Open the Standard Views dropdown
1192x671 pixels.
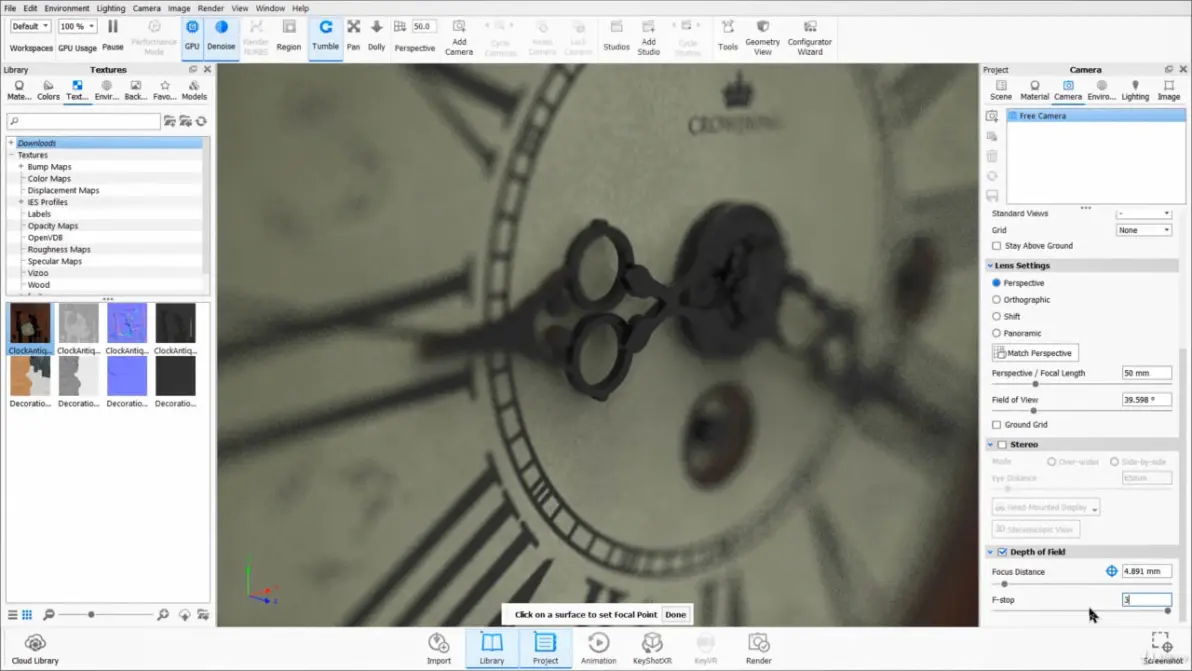pyautogui.click(x=1143, y=214)
